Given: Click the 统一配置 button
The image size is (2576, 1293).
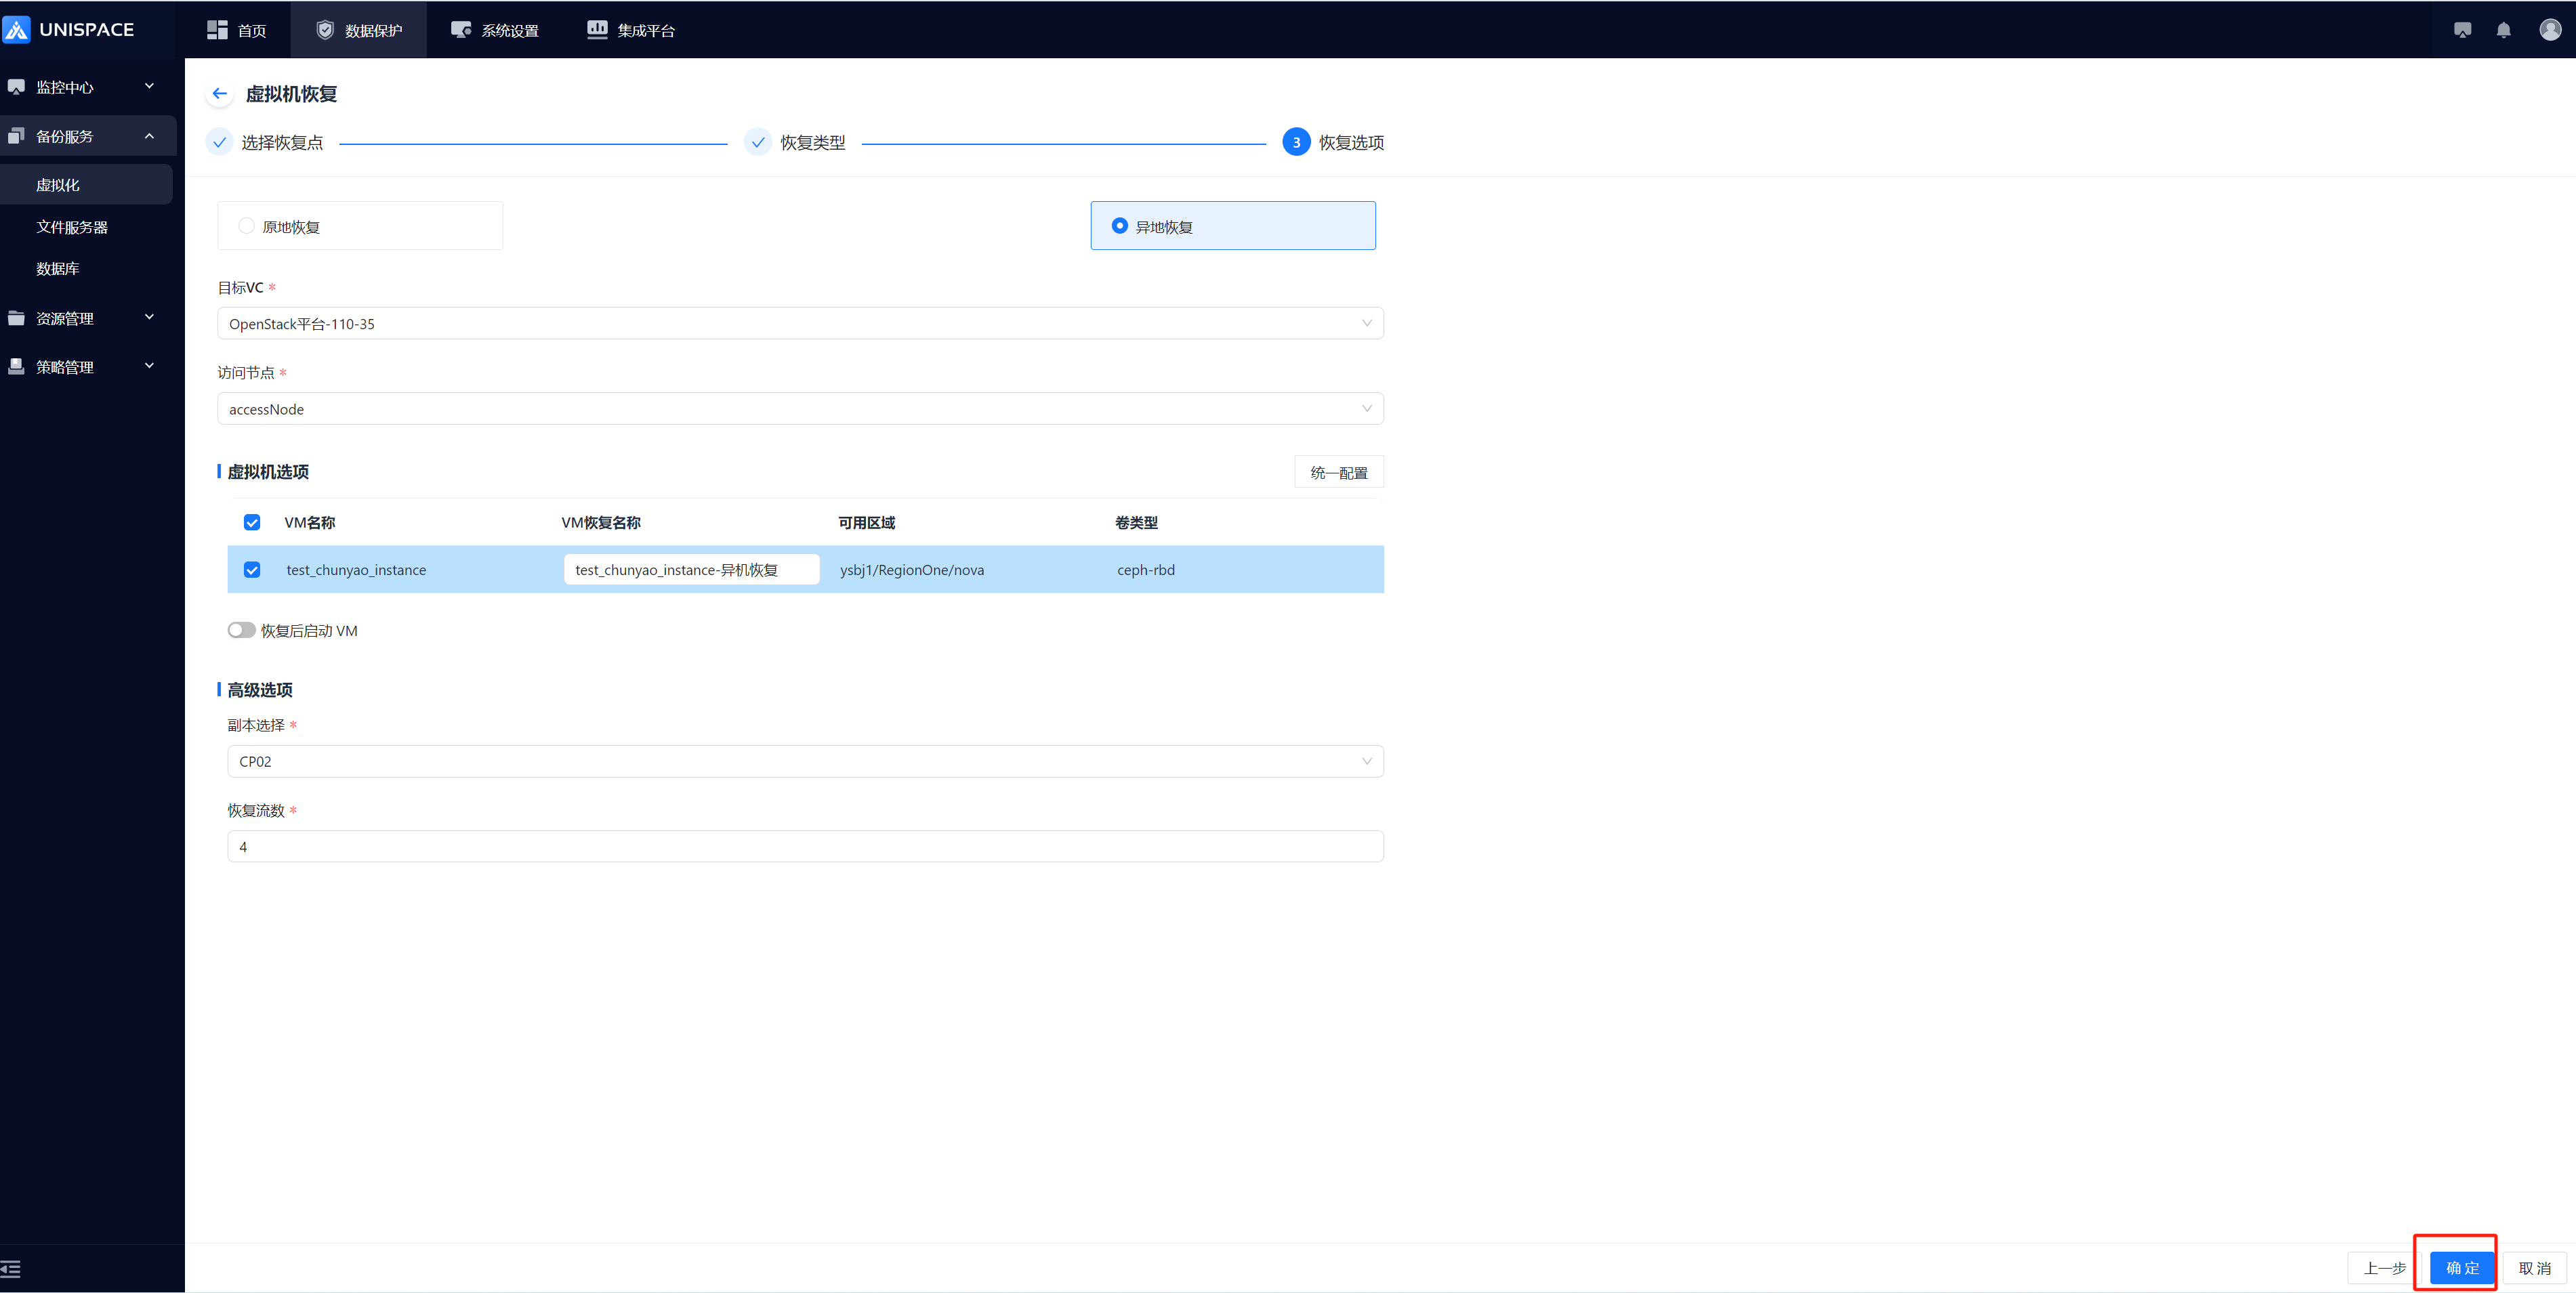Looking at the screenshot, I should [x=1338, y=472].
